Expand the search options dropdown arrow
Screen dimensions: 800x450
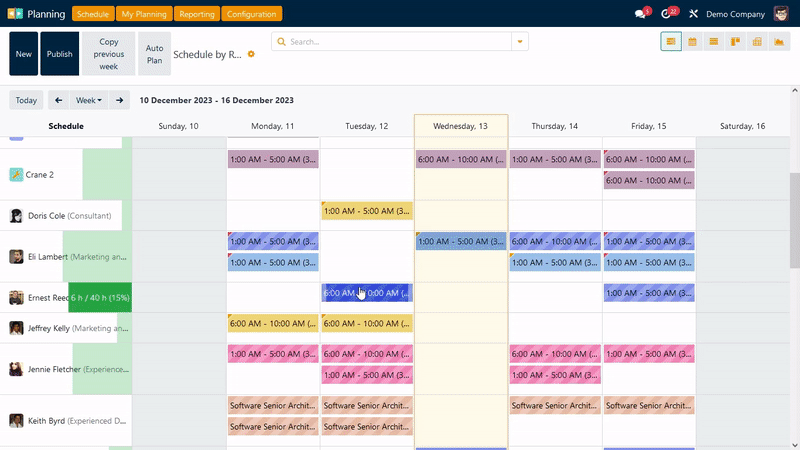(519, 42)
